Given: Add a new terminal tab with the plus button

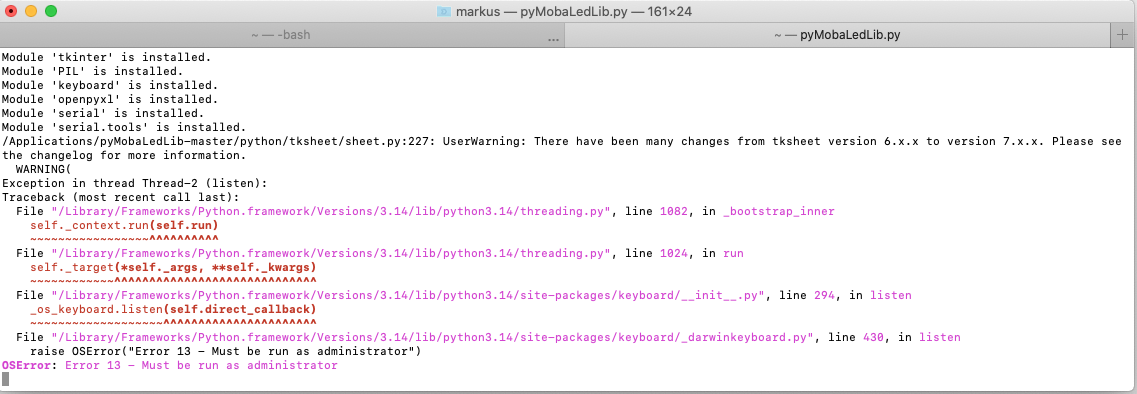Looking at the screenshot, I should pyautogui.click(x=1123, y=34).
